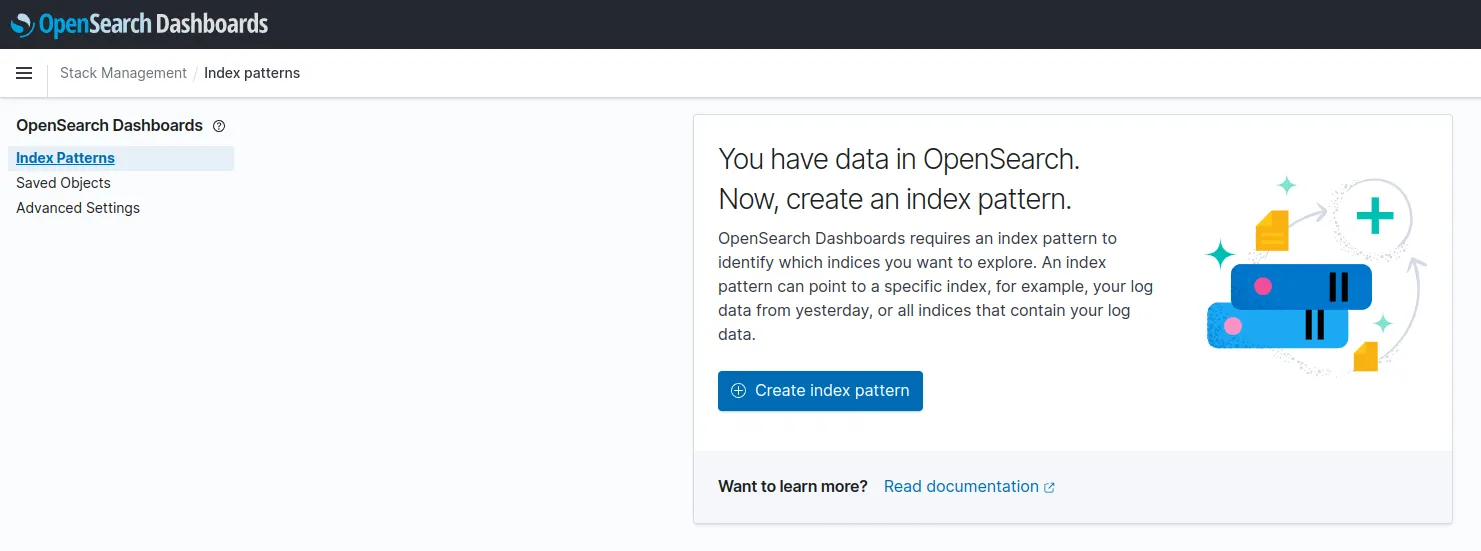Click the light blue server block illustration
Image resolution: width=1481 pixels, height=551 pixels.
coord(1260,326)
